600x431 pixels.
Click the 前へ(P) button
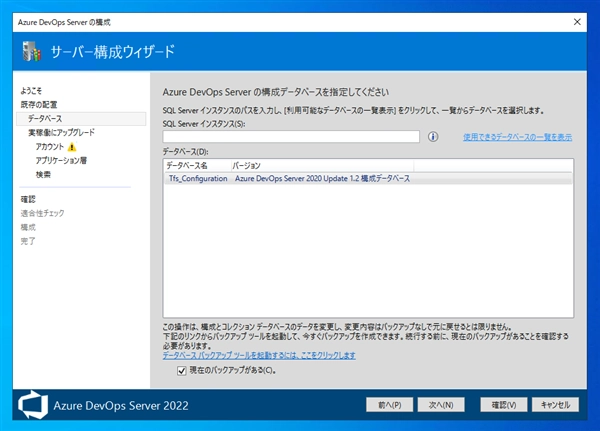point(390,405)
